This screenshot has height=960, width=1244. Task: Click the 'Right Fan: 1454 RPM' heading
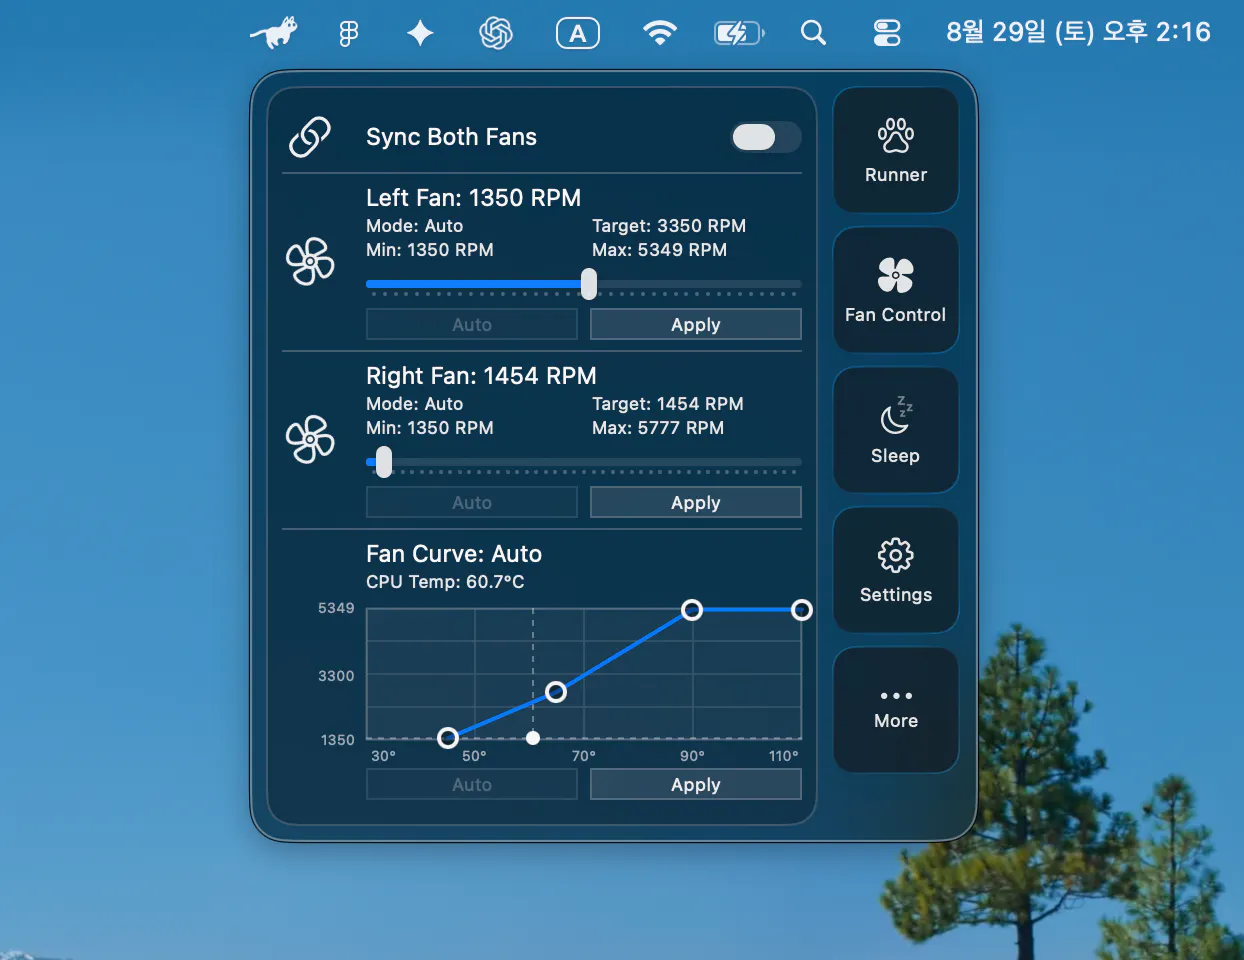click(x=481, y=376)
